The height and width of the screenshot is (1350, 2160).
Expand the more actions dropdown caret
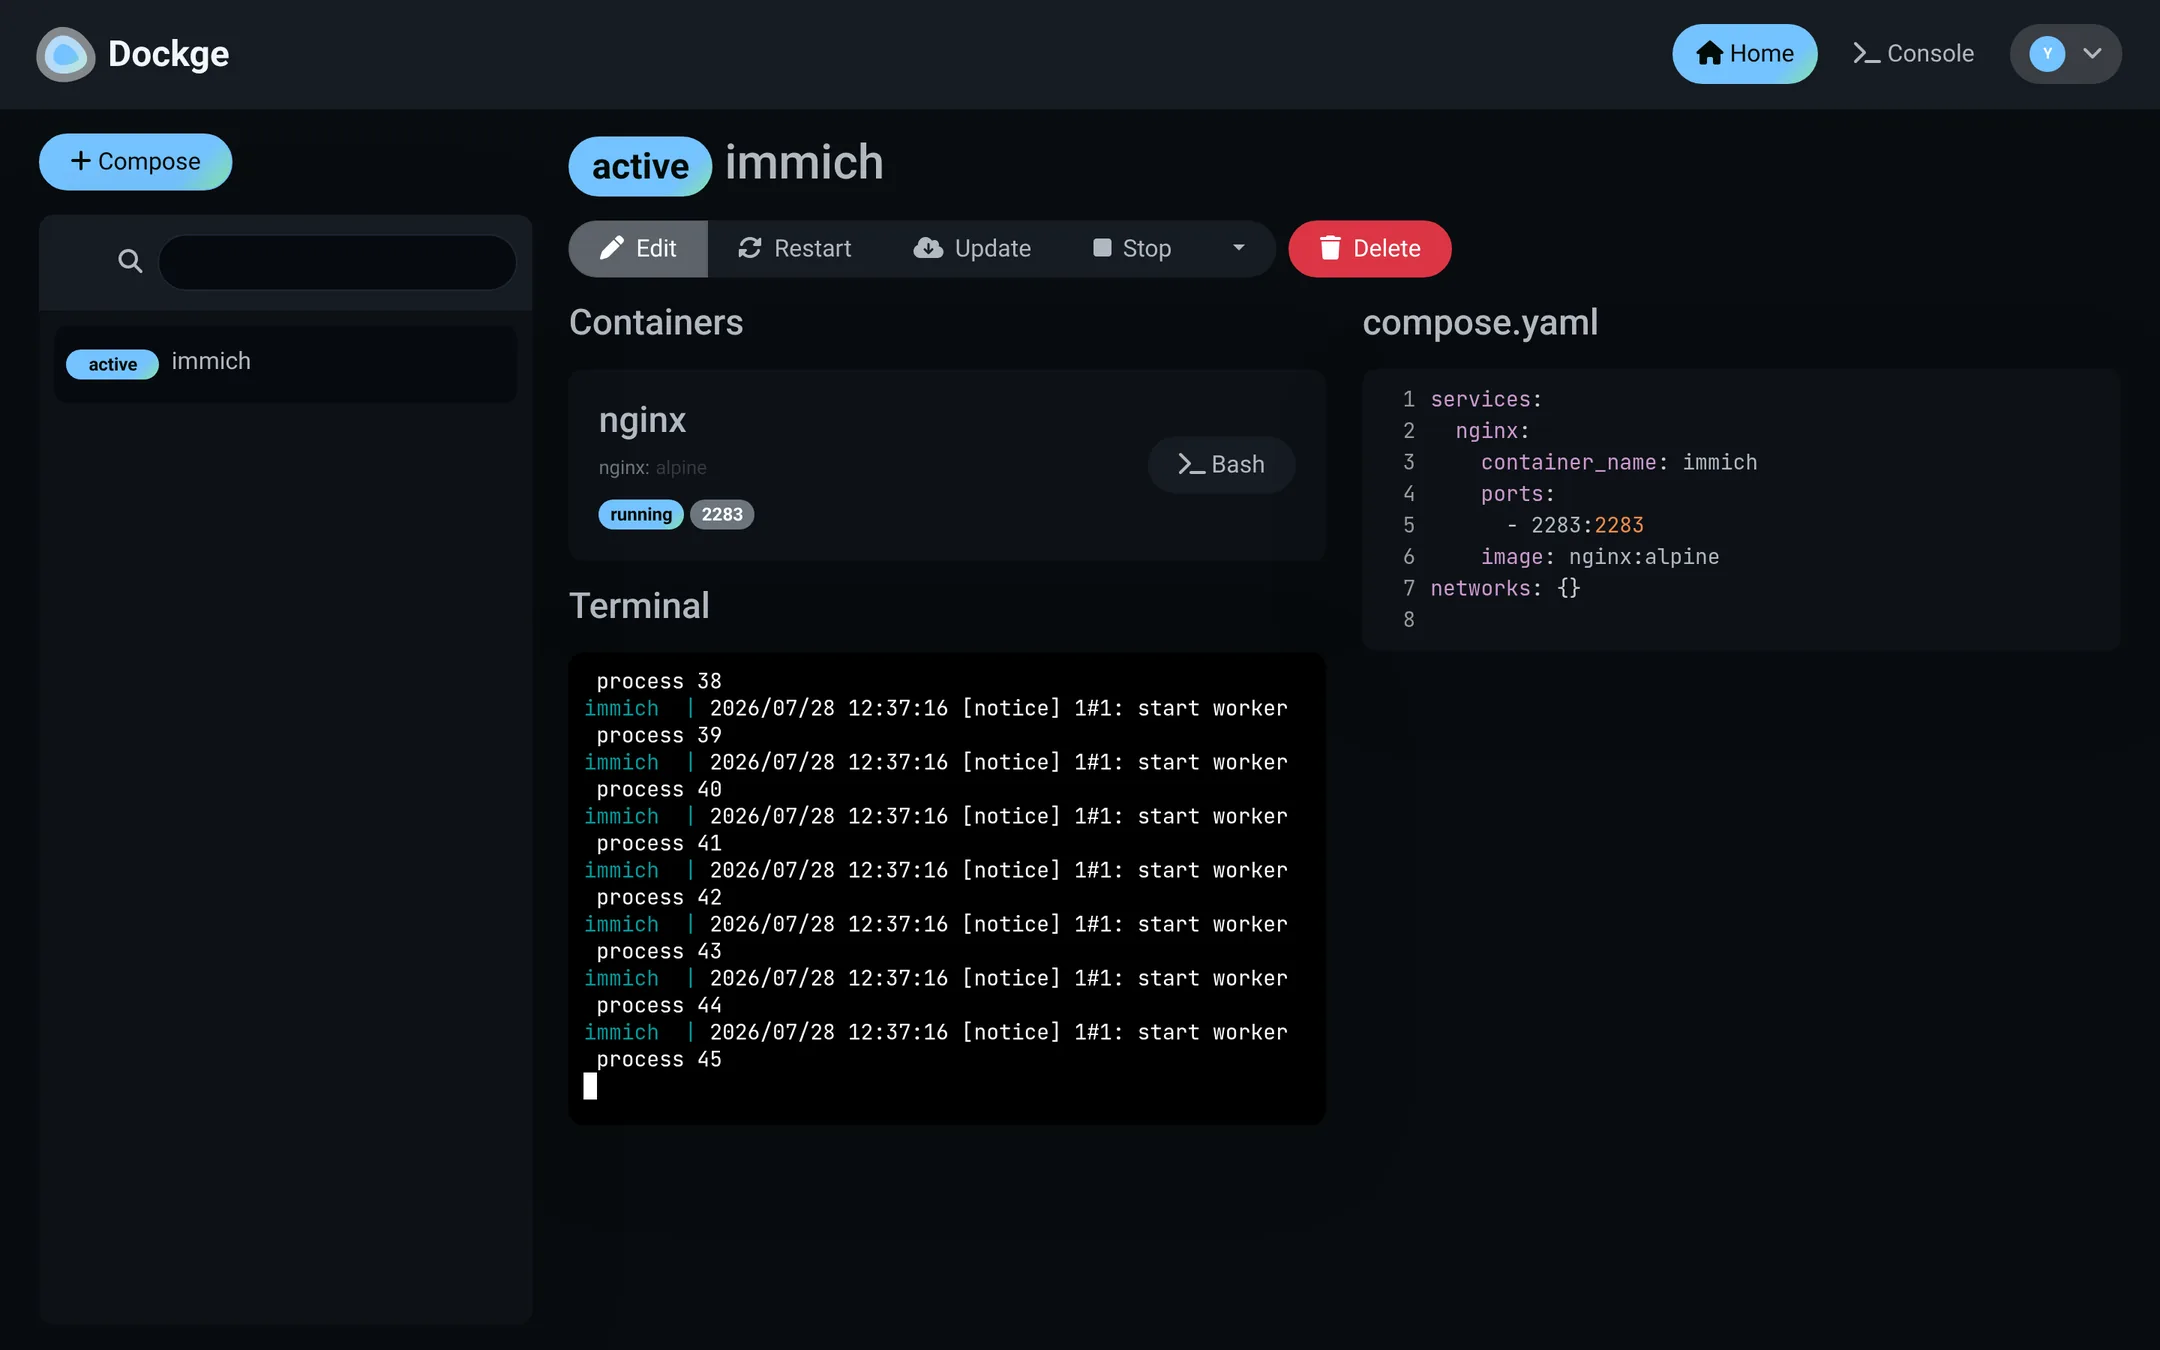[x=1238, y=248]
